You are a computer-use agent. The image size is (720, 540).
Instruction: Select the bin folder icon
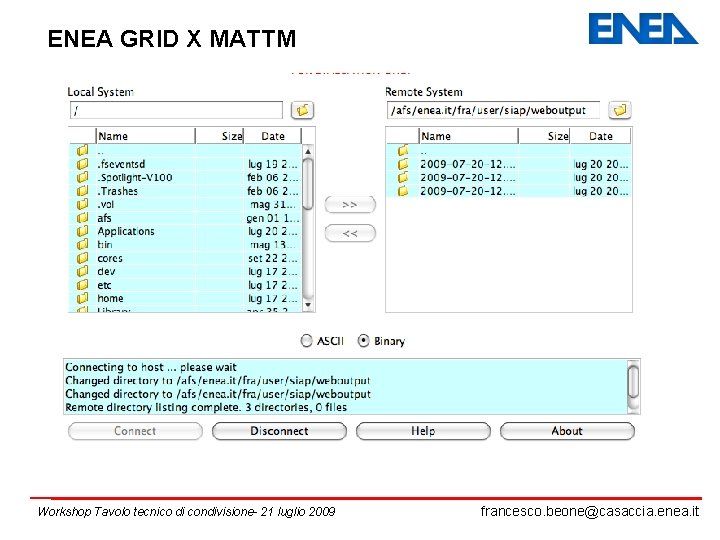point(83,244)
